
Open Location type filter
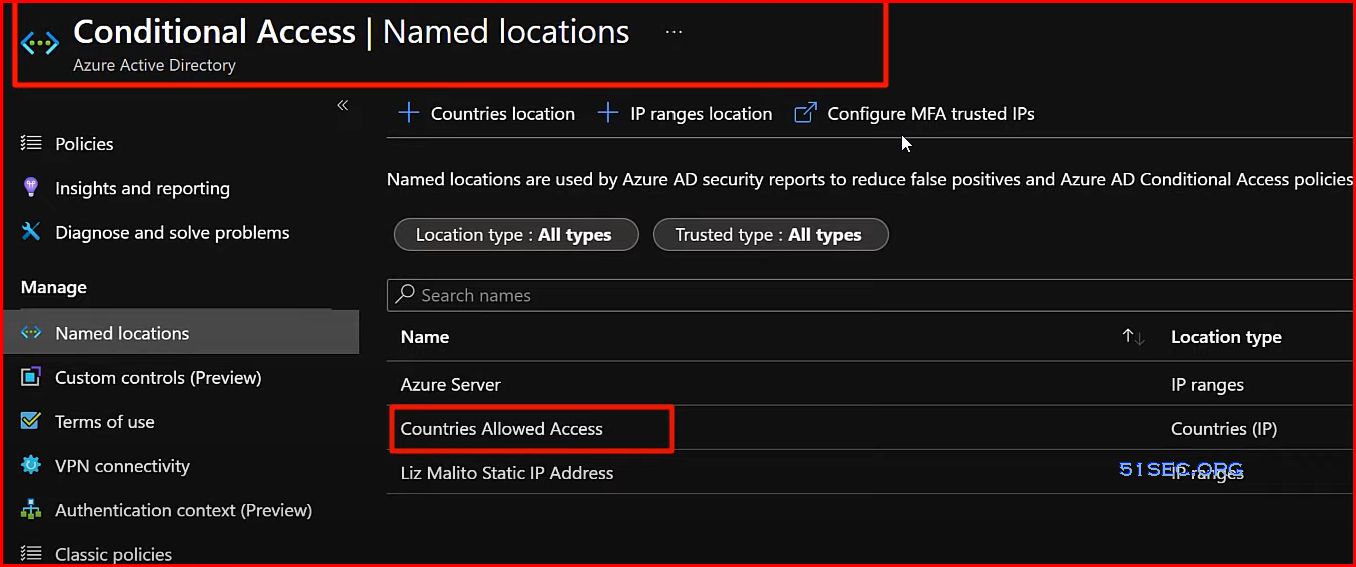516,235
